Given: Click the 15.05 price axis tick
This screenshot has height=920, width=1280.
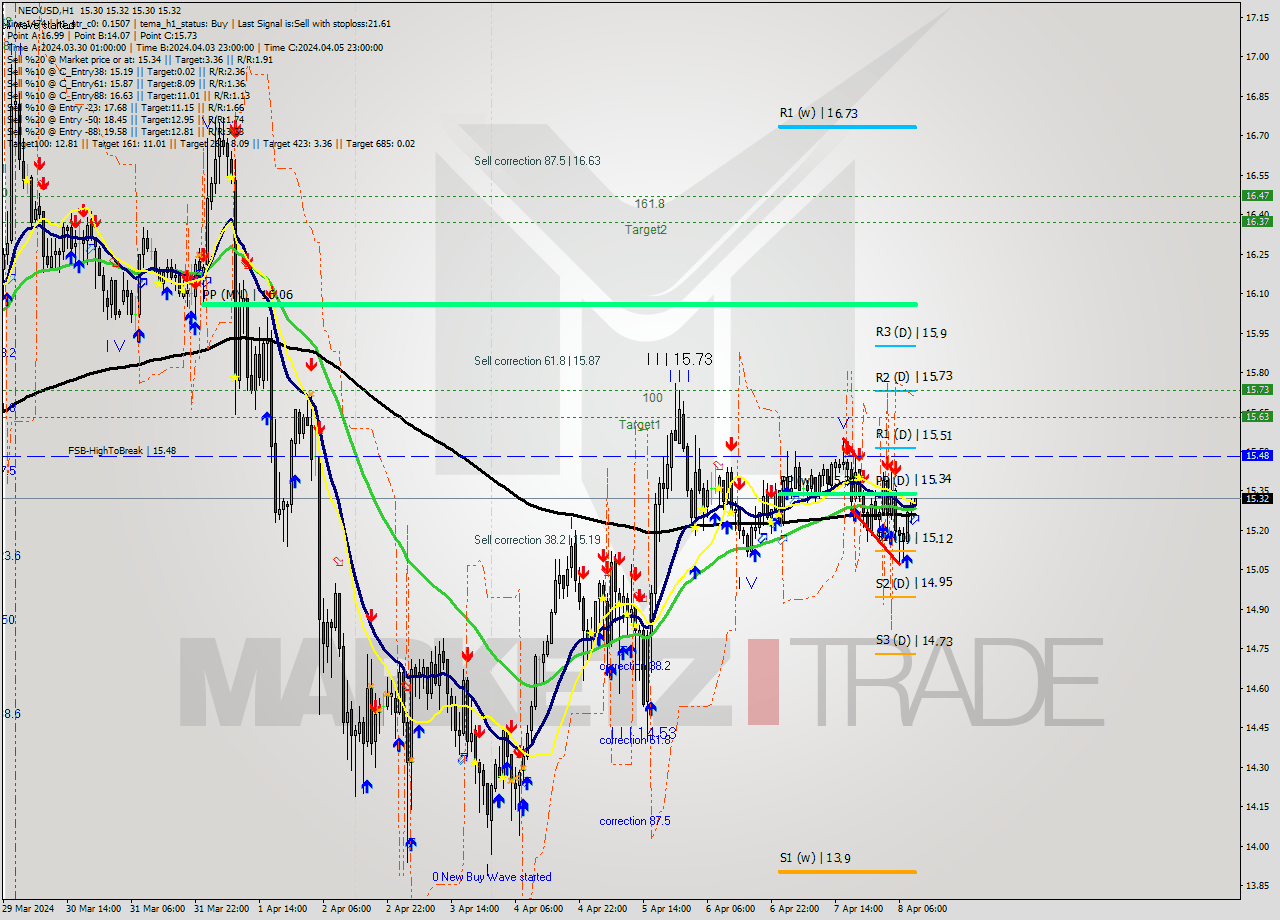Looking at the screenshot, I should pyautogui.click(x=1257, y=570).
